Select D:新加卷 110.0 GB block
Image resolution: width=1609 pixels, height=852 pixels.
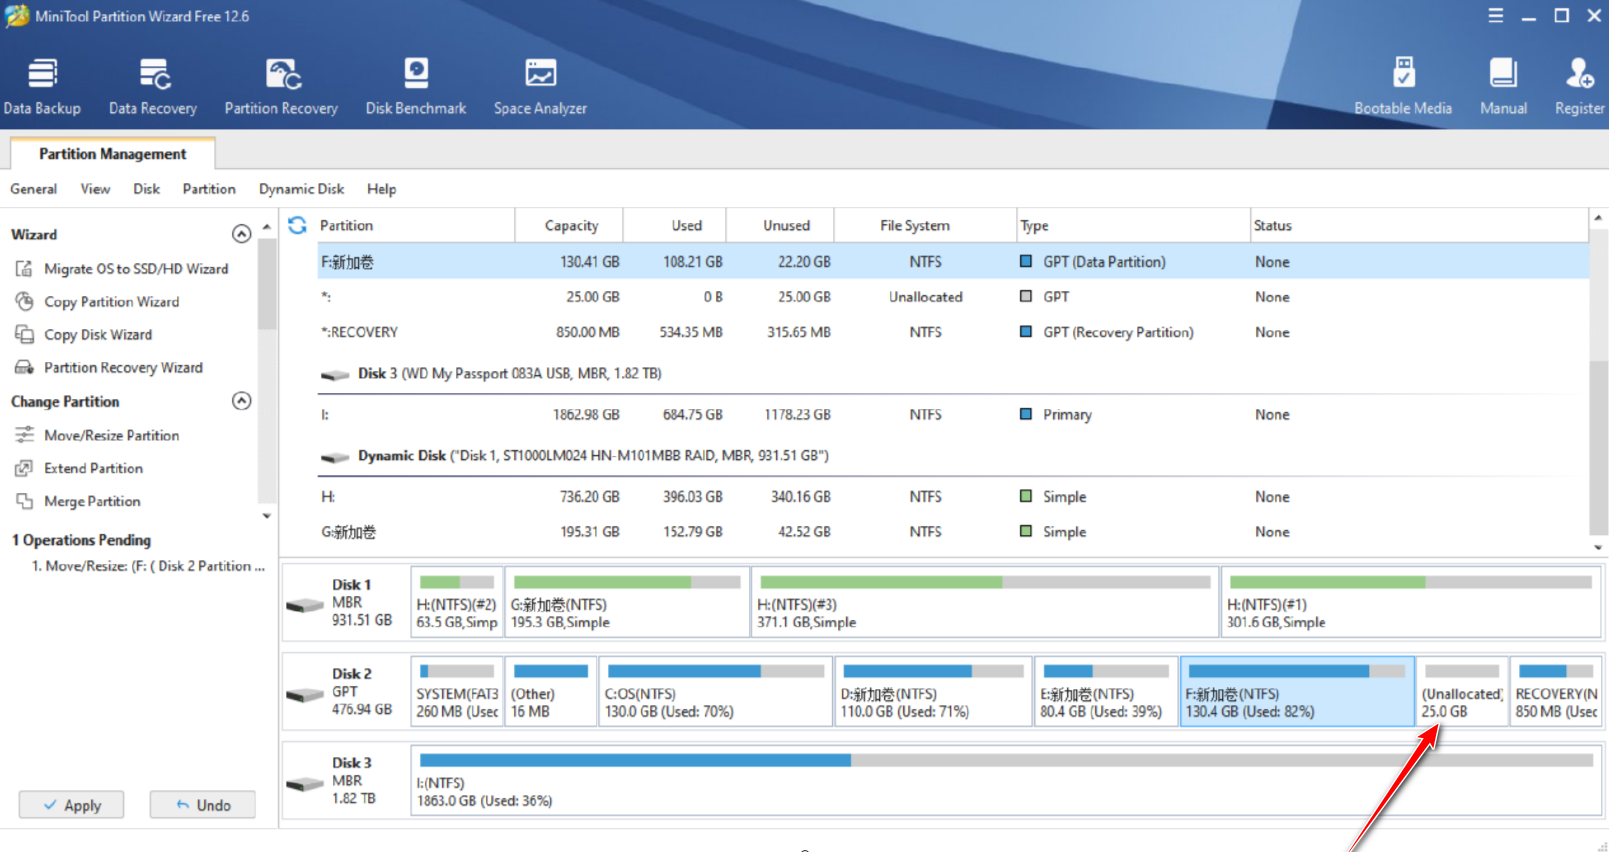click(932, 691)
